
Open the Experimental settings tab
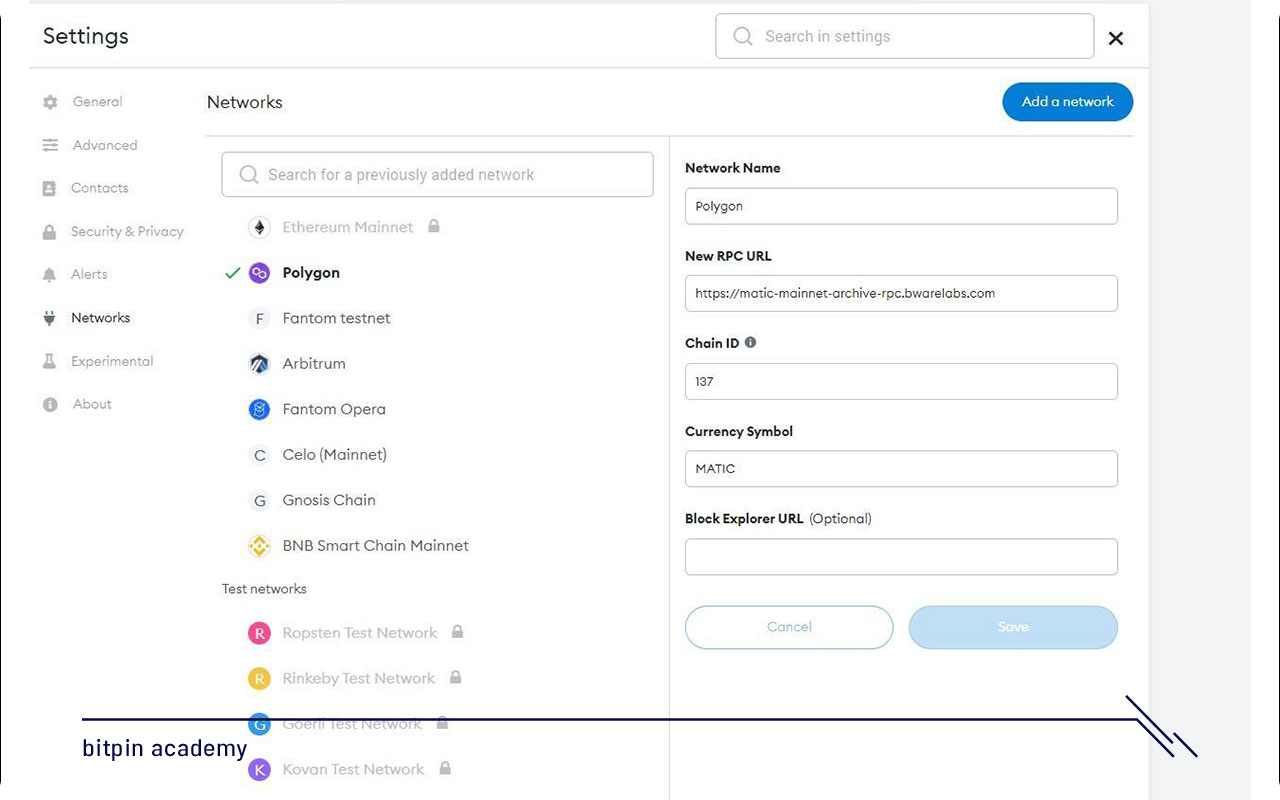pyautogui.click(x=112, y=361)
